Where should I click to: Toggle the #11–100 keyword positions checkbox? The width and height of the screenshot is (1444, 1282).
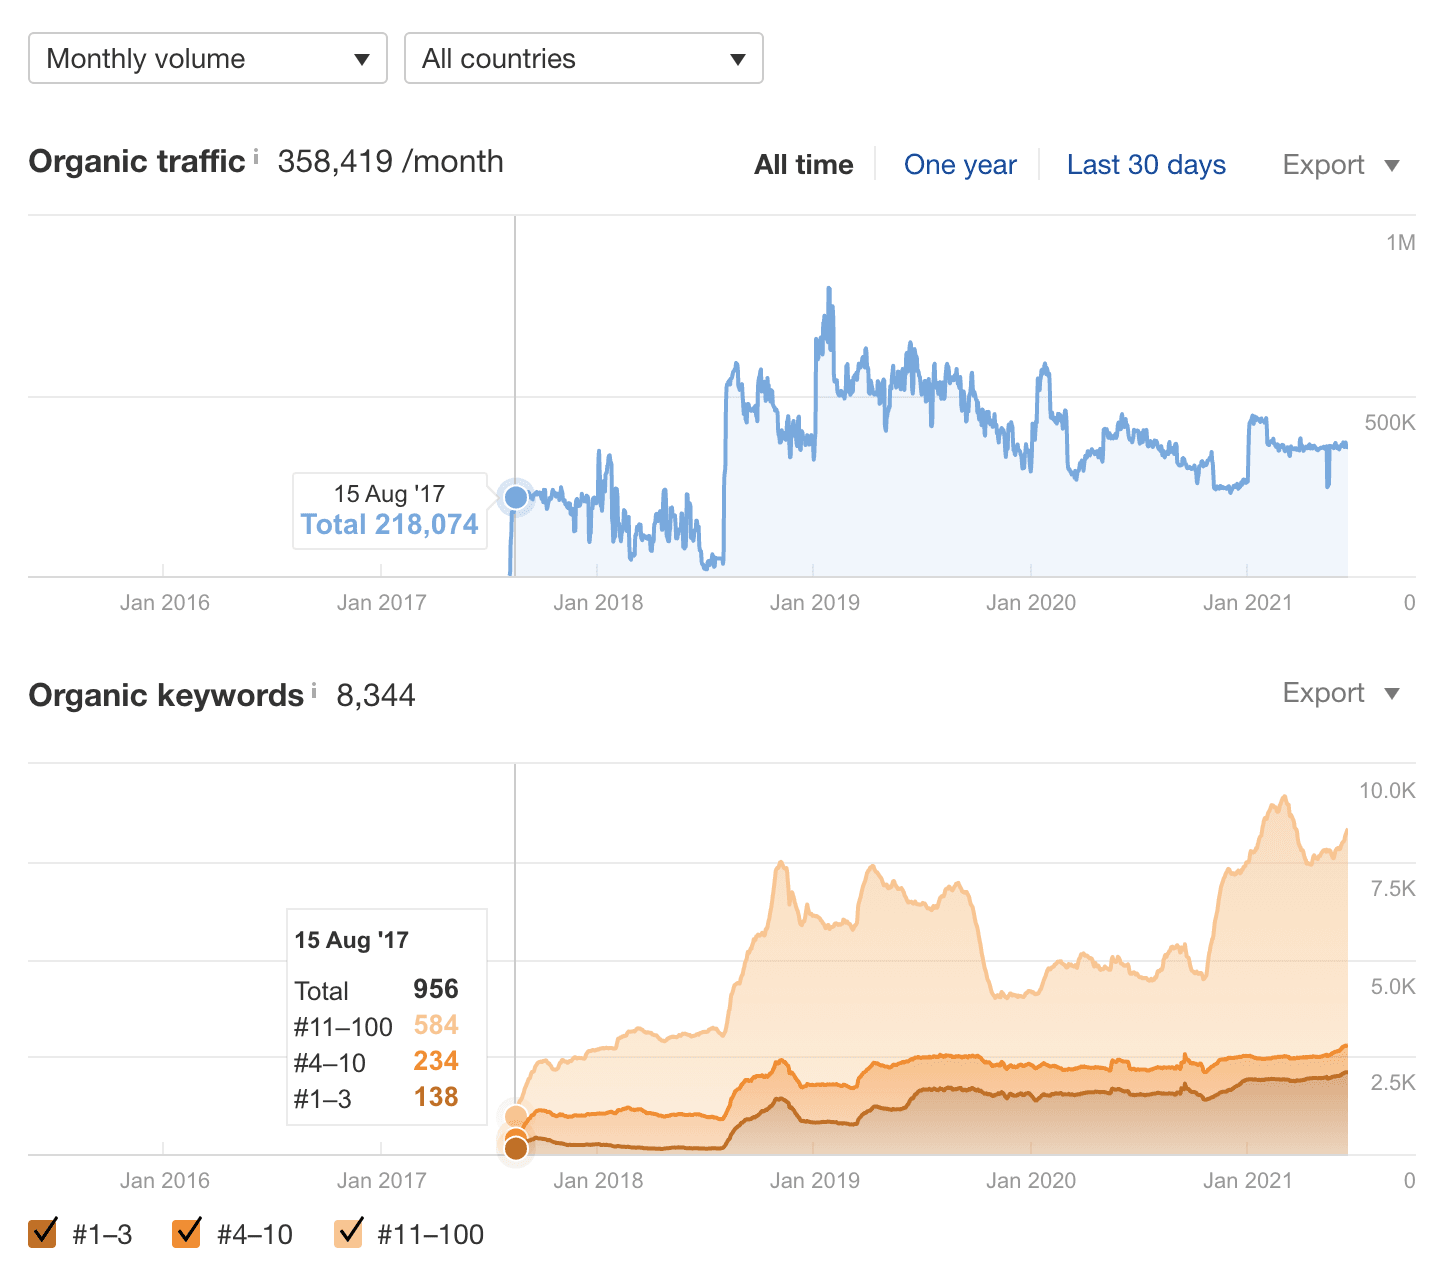(x=349, y=1233)
